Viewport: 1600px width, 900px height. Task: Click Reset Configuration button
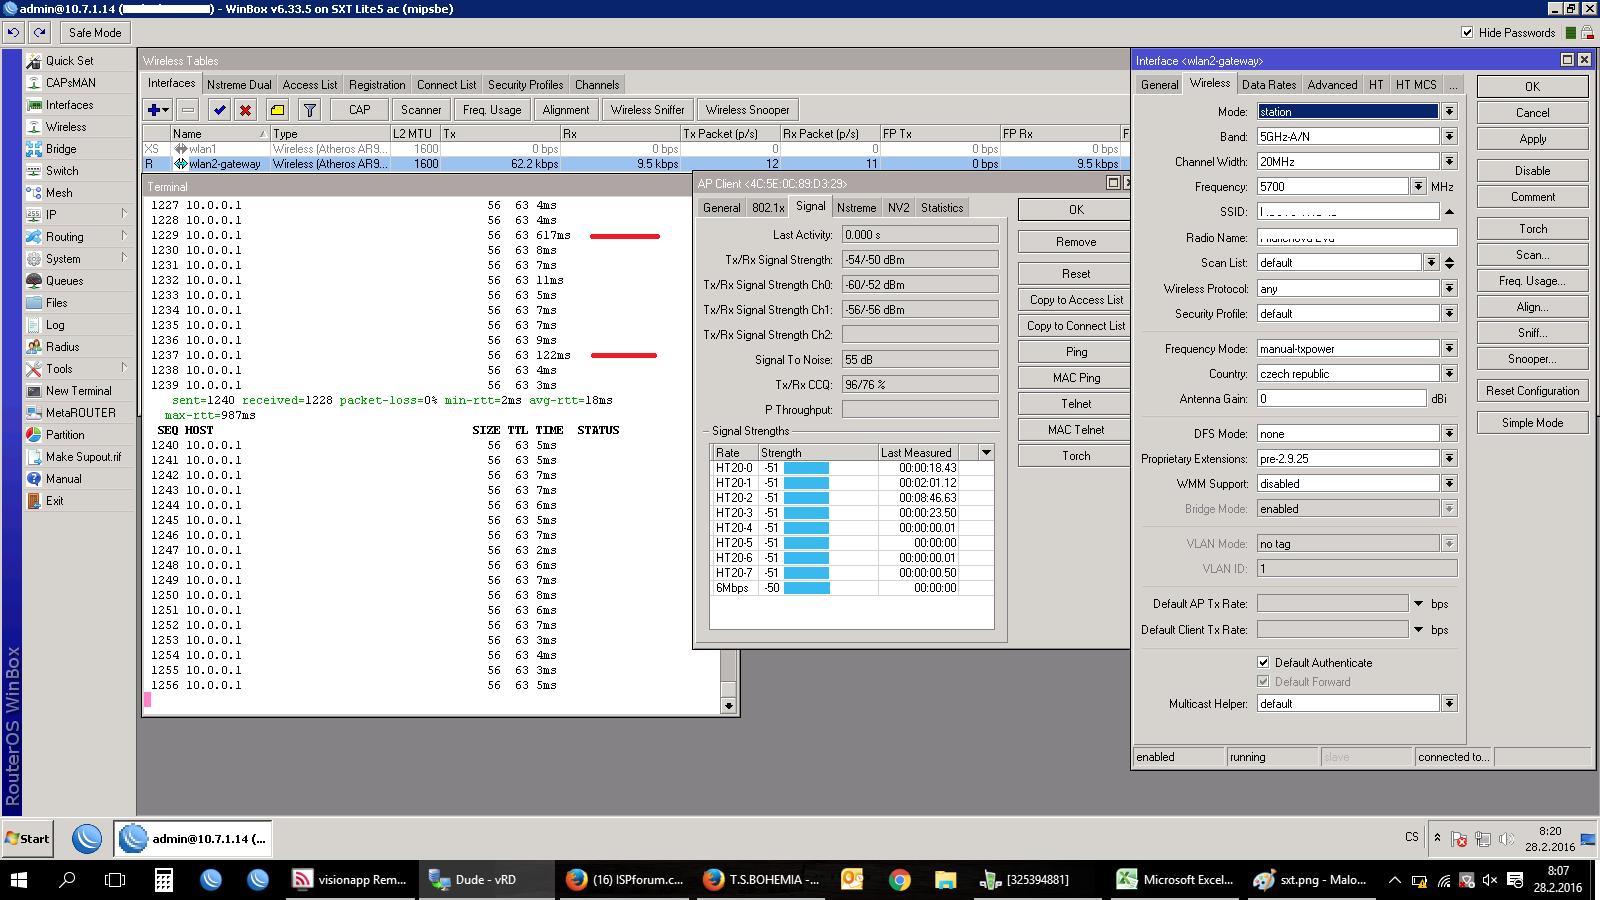[x=1532, y=391]
